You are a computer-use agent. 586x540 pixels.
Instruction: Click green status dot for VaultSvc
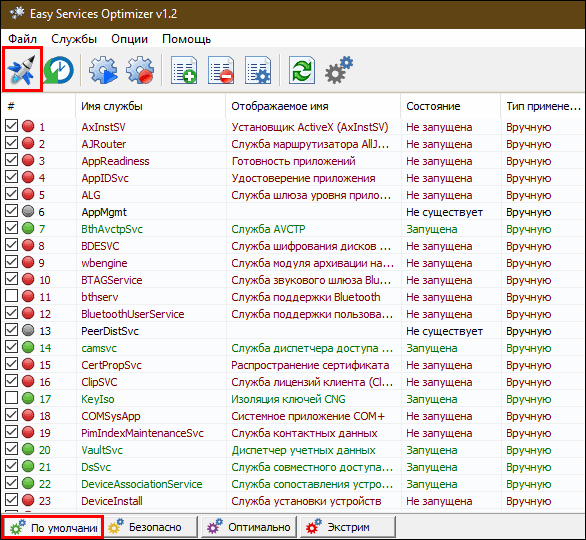[28, 449]
